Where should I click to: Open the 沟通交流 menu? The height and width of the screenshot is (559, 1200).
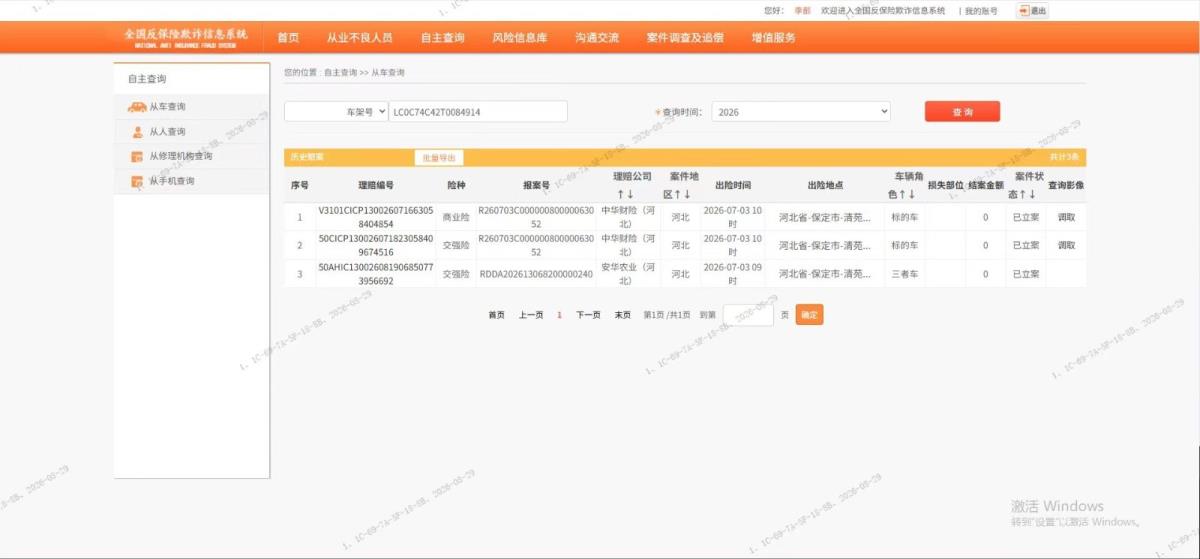(x=597, y=38)
